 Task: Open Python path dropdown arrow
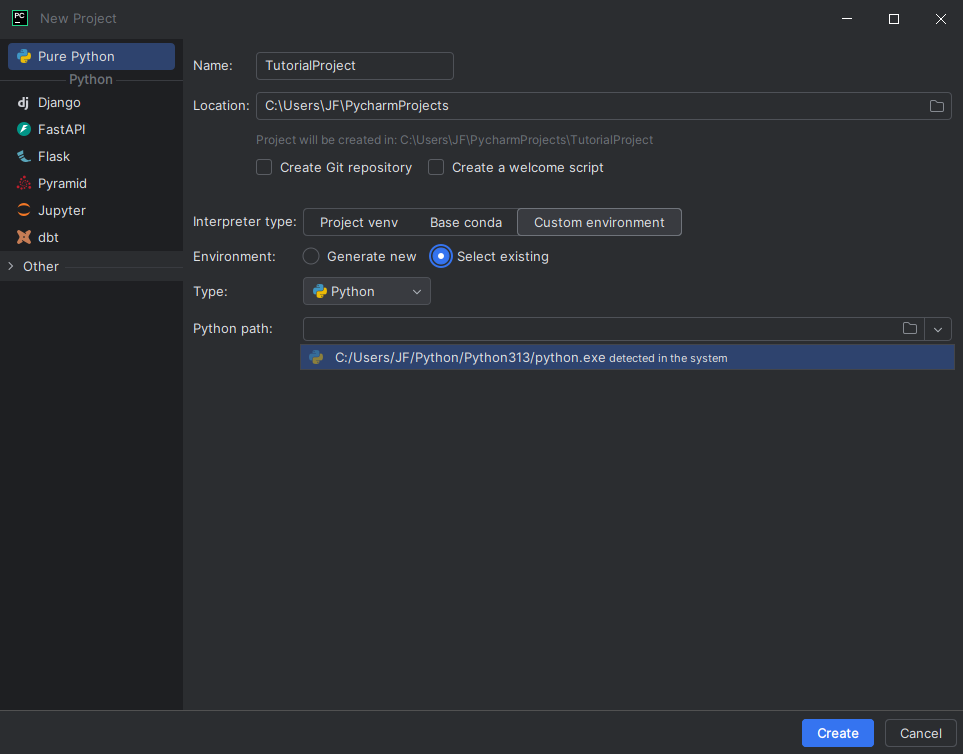[938, 330]
